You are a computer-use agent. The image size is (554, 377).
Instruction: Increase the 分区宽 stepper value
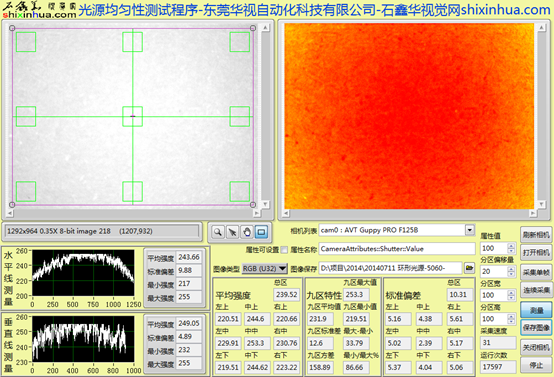[511, 293]
